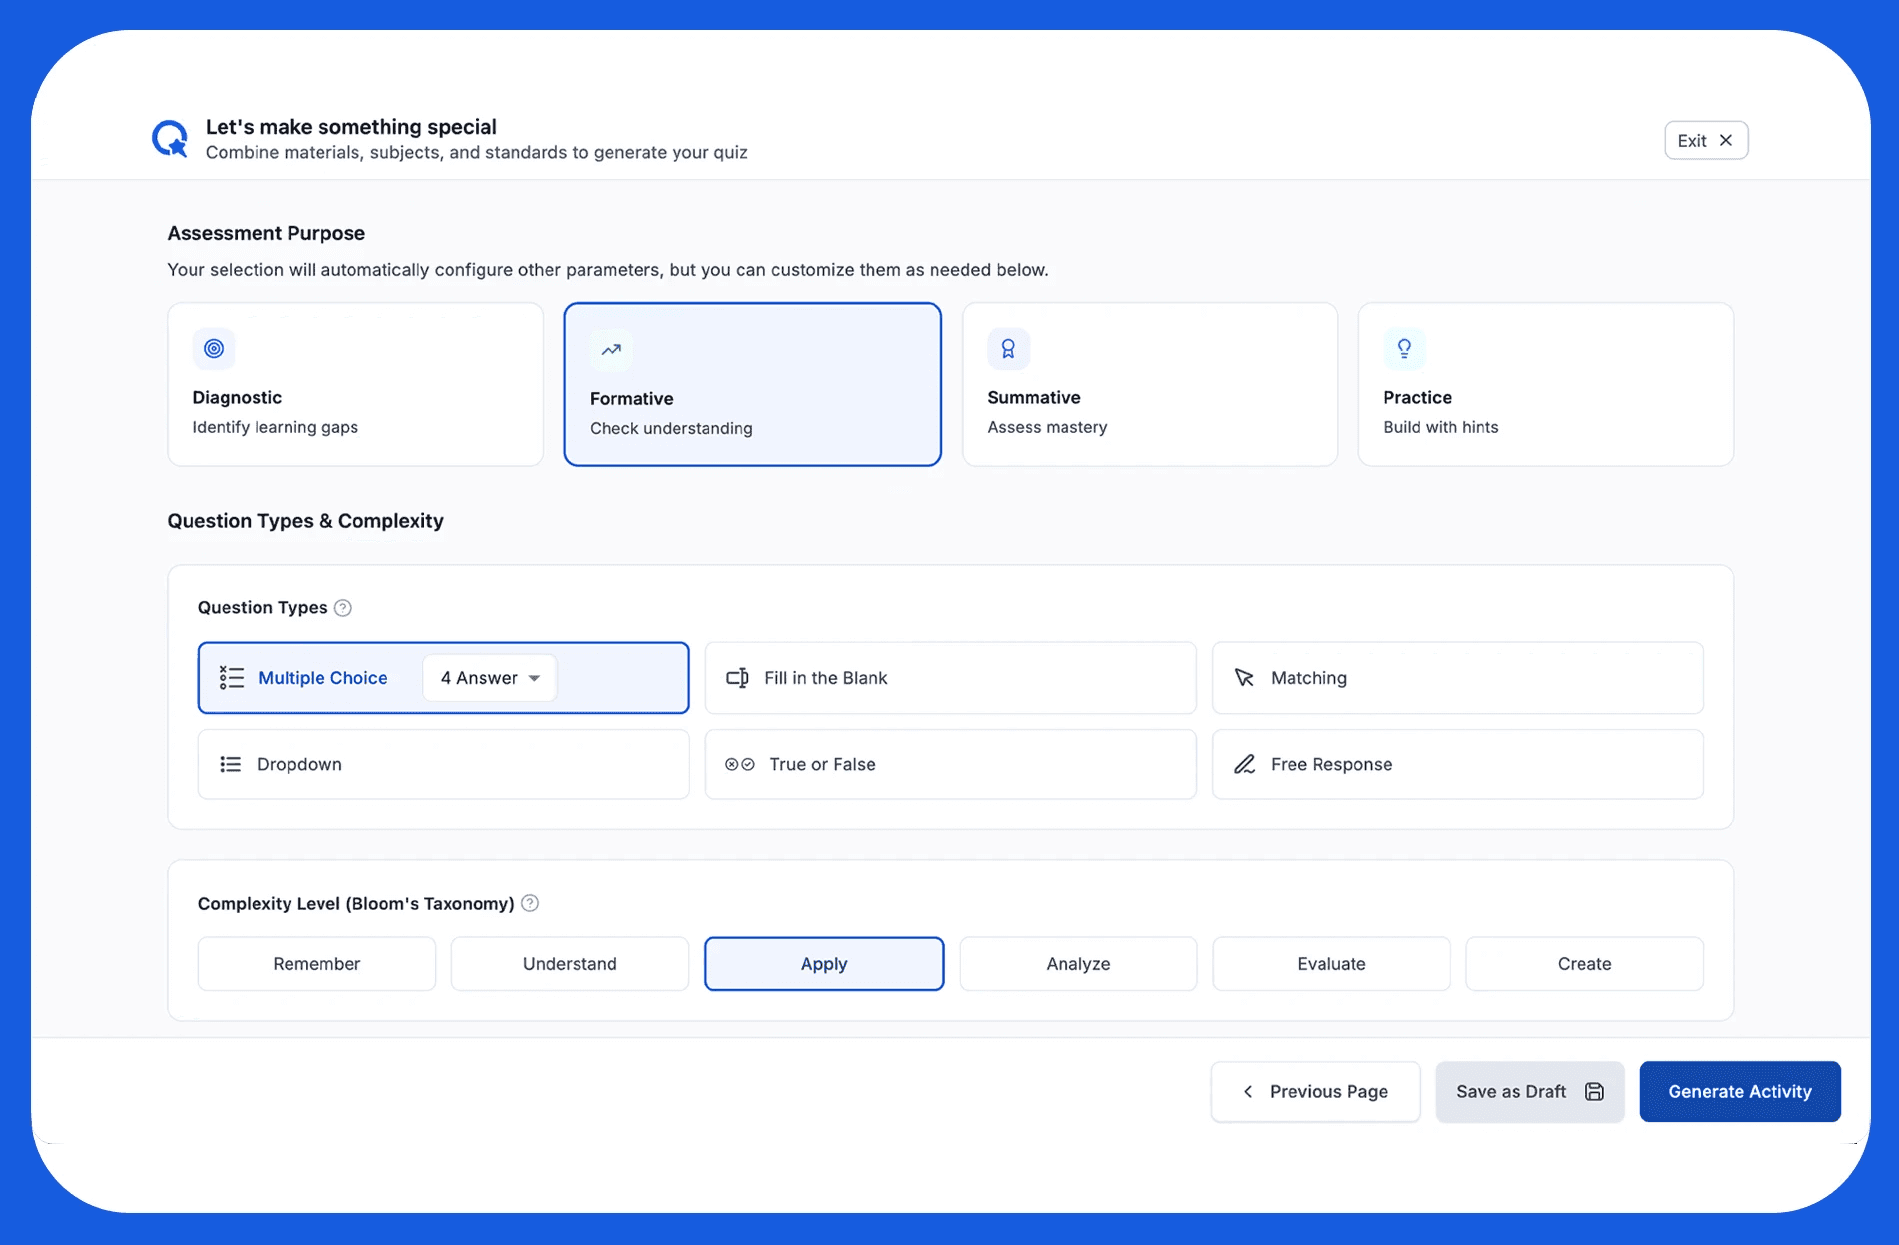This screenshot has width=1899, height=1245.
Task: Select the Evaluate complexity level
Action: 1331,964
